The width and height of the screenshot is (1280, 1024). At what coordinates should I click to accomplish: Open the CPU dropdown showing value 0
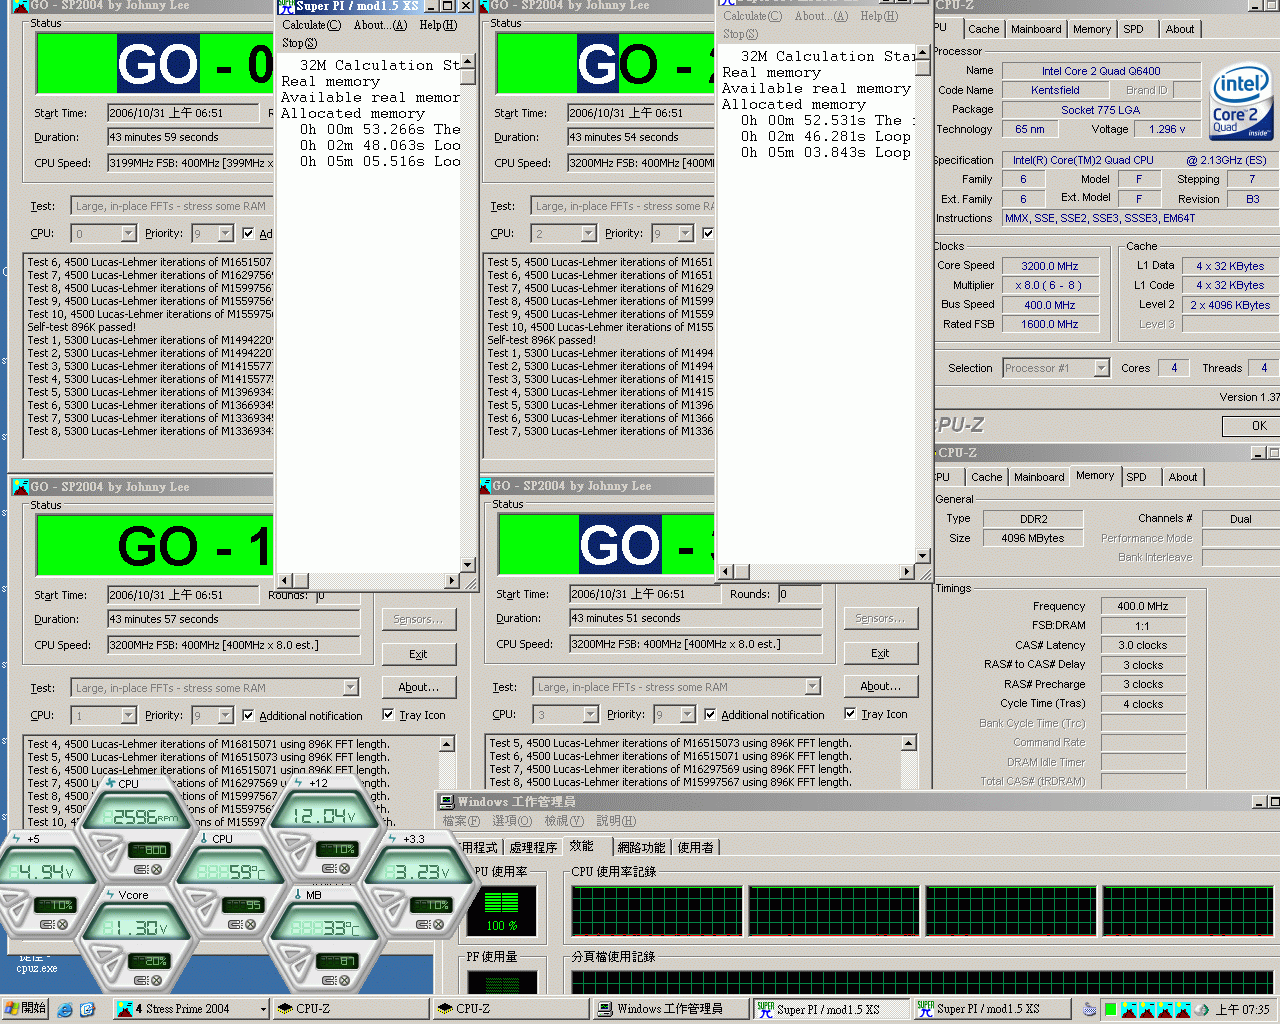click(x=128, y=233)
